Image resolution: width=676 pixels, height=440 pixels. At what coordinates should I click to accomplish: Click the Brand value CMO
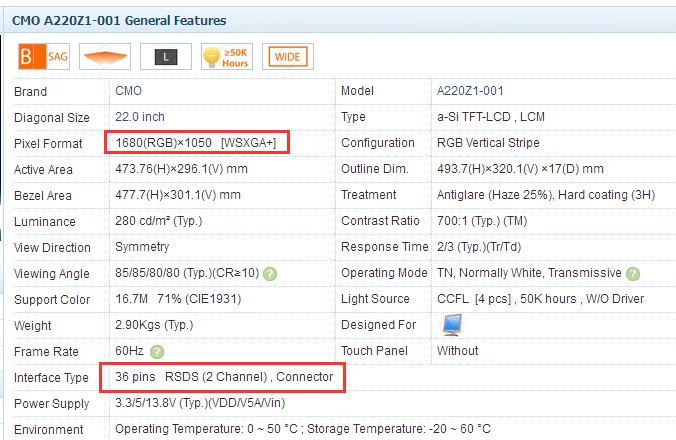pos(128,91)
